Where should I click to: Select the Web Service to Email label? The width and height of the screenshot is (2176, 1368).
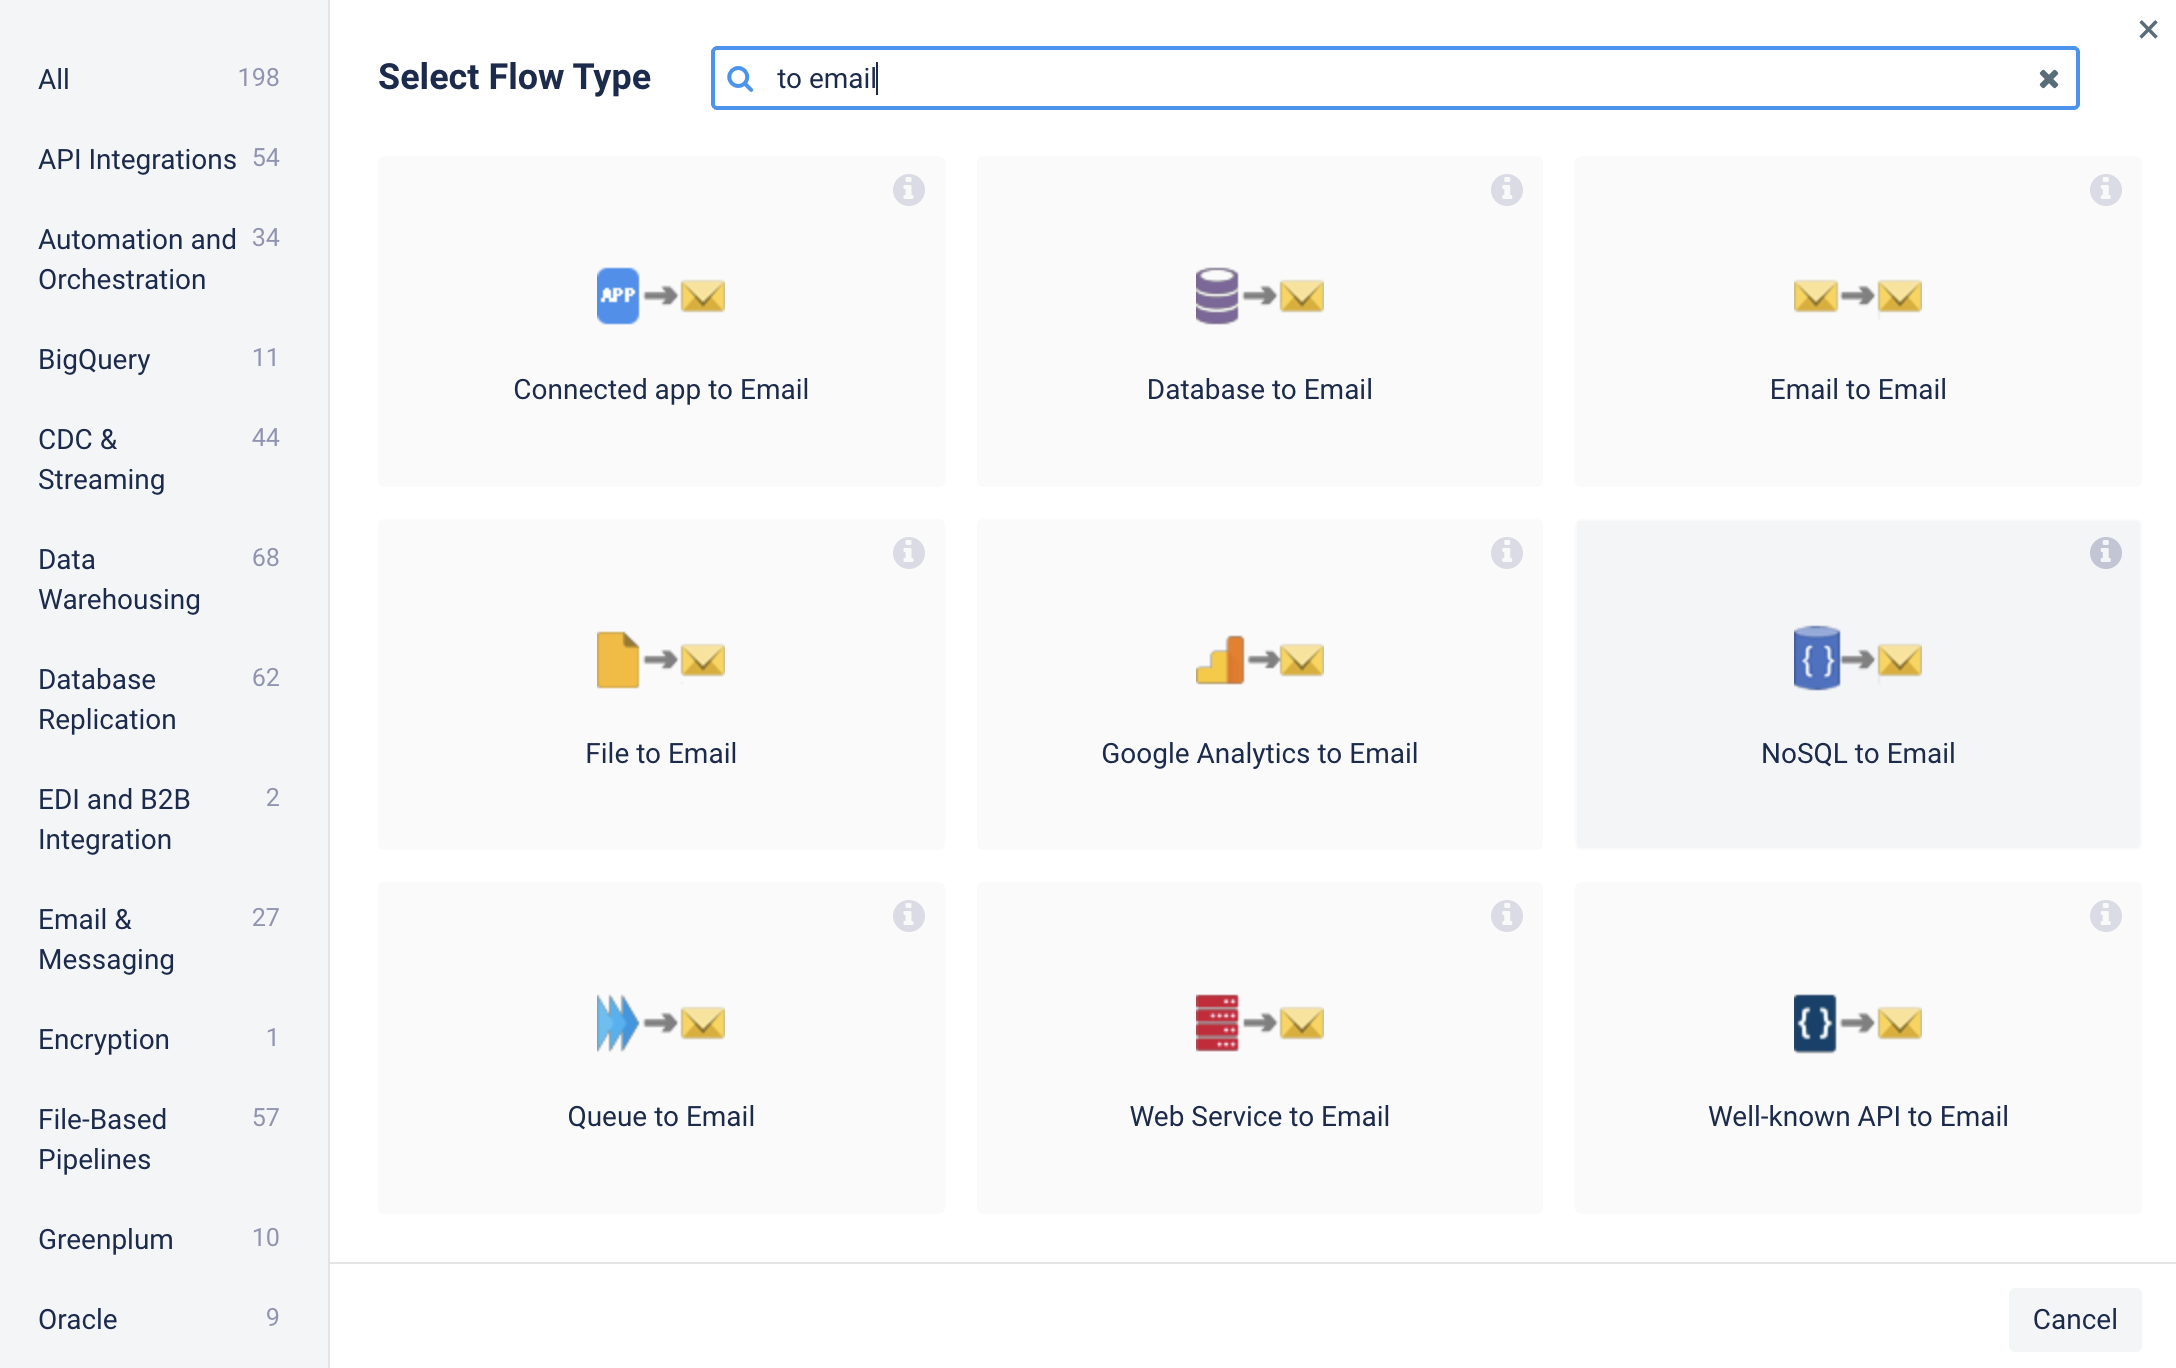tap(1259, 1116)
